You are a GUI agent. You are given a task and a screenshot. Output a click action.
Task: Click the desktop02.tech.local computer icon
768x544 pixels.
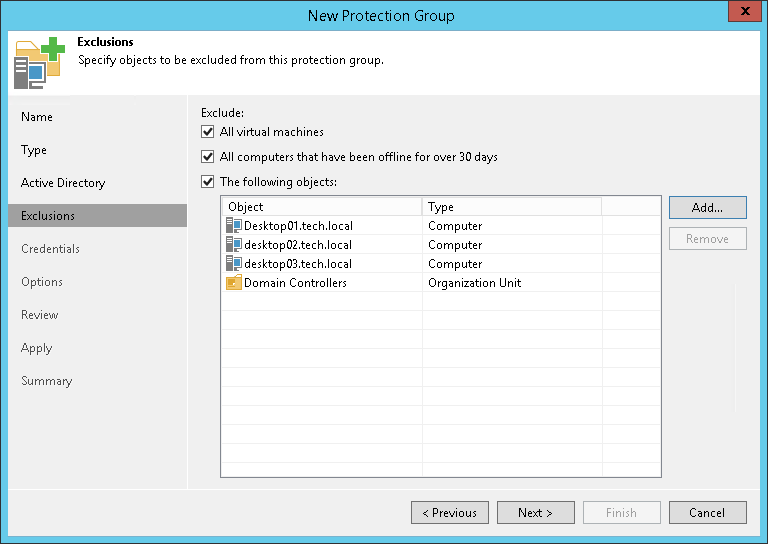[x=234, y=245]
